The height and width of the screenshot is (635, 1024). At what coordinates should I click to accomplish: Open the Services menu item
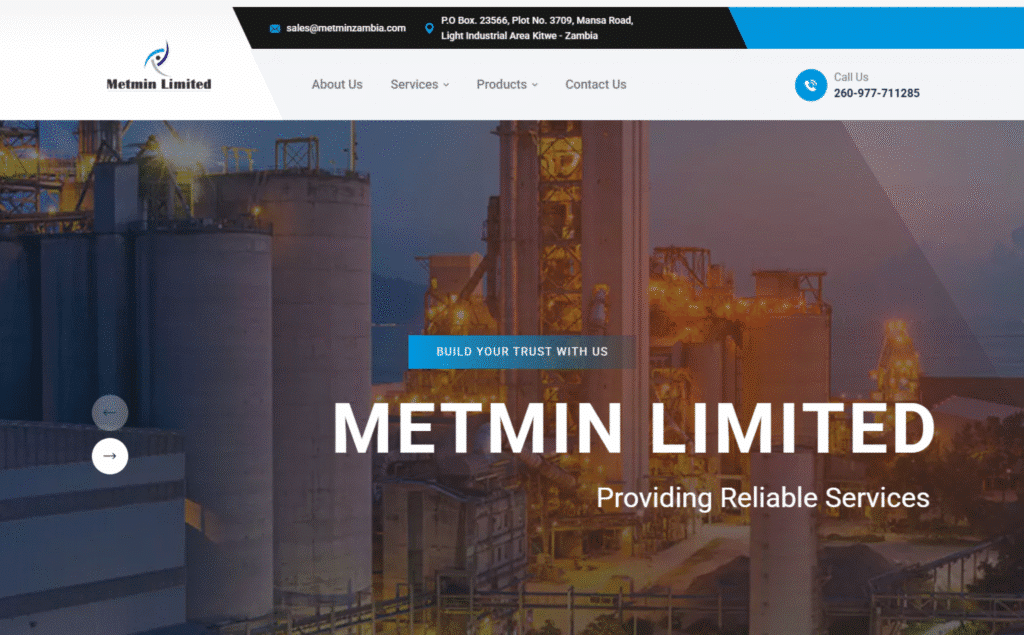pos(414,84)
